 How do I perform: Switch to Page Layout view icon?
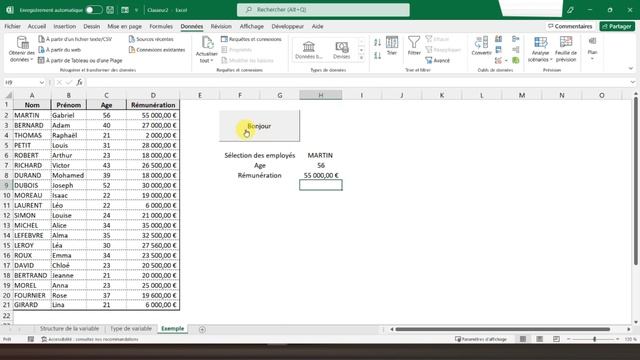click(x=540, y=339)
